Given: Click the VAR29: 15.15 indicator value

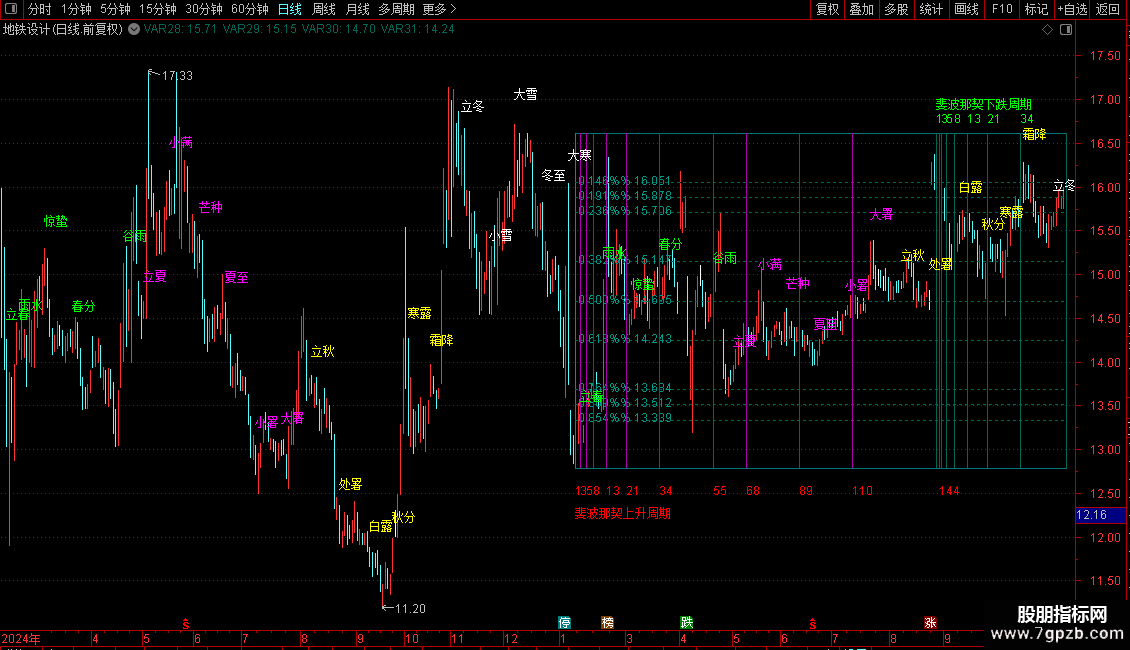Looking at the screenshot, I should [x=259, y=29].
